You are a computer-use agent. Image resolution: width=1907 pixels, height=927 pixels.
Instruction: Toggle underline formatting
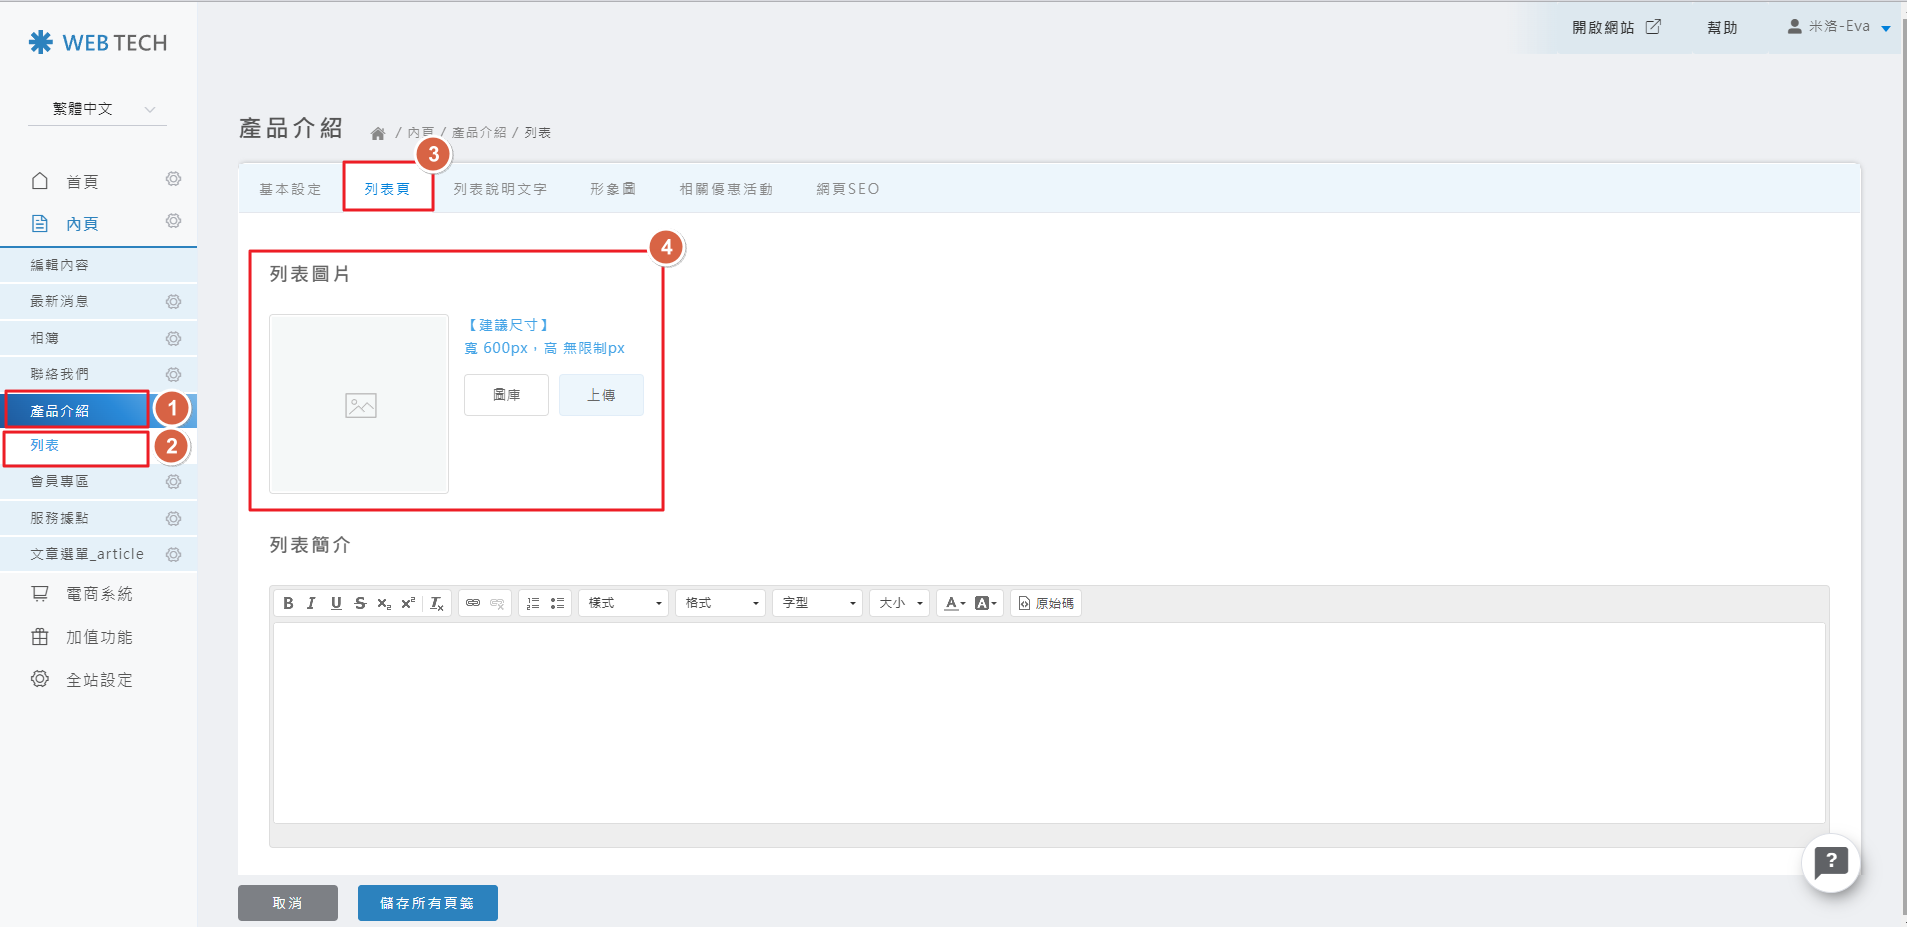pos(336,603)
